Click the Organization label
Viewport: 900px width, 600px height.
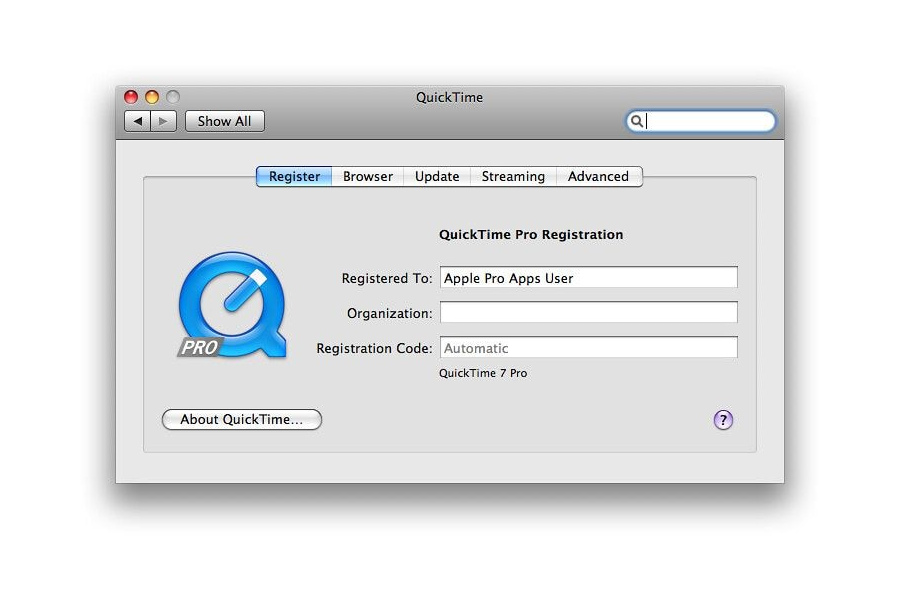coord(390,313)
